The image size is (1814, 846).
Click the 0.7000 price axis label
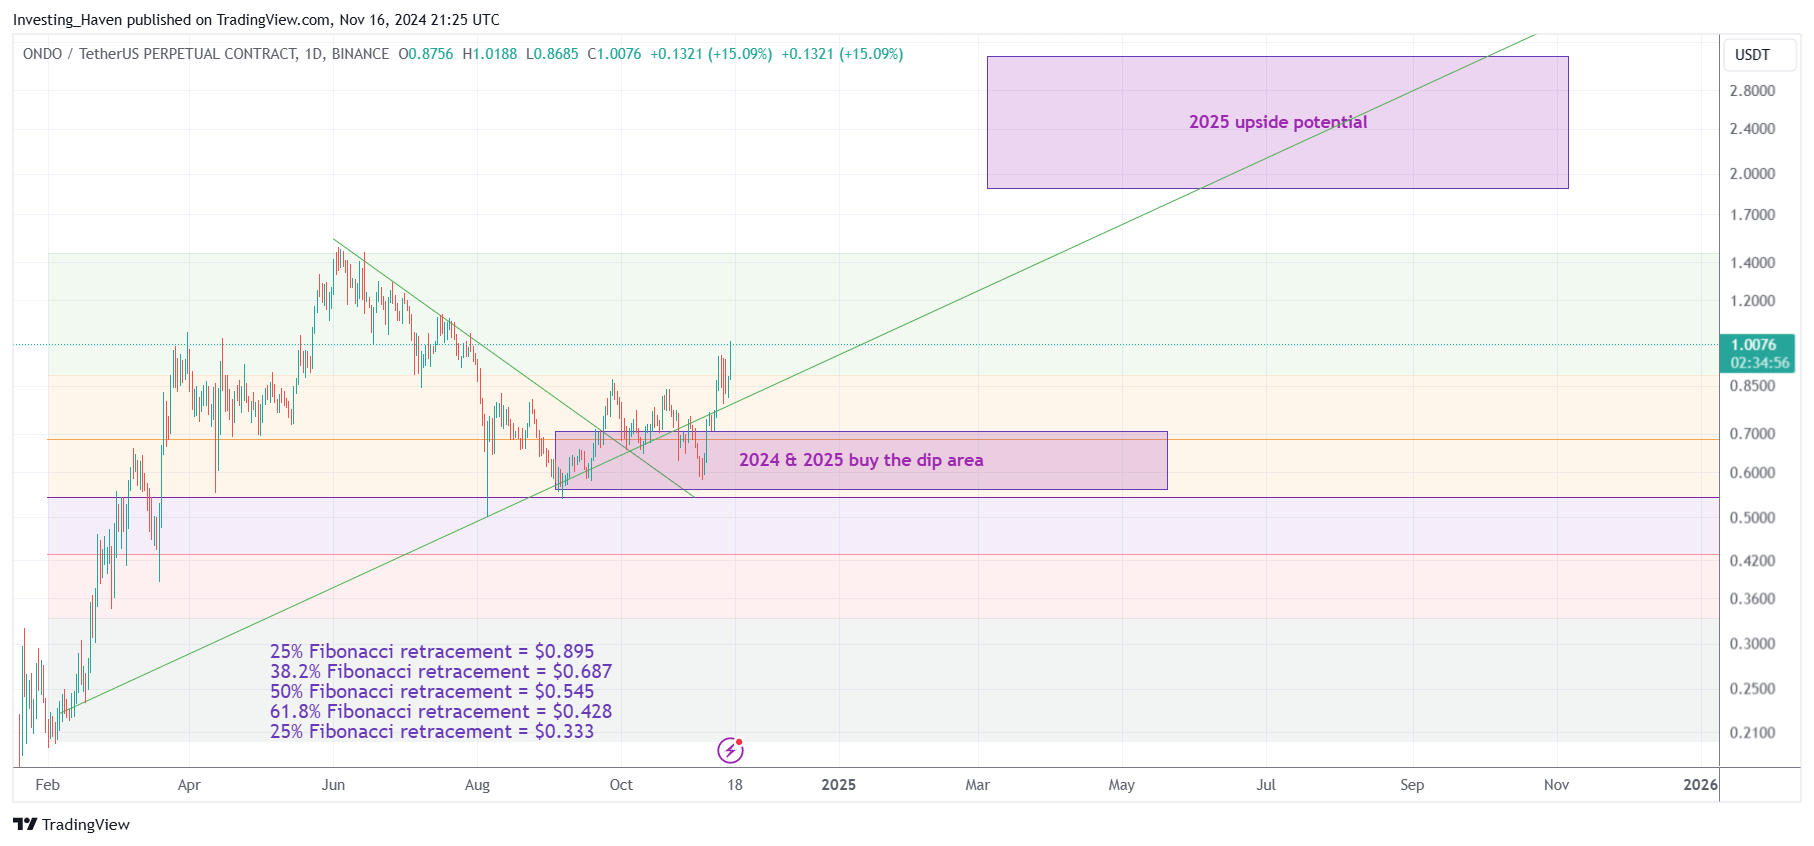coord(1753,433)
